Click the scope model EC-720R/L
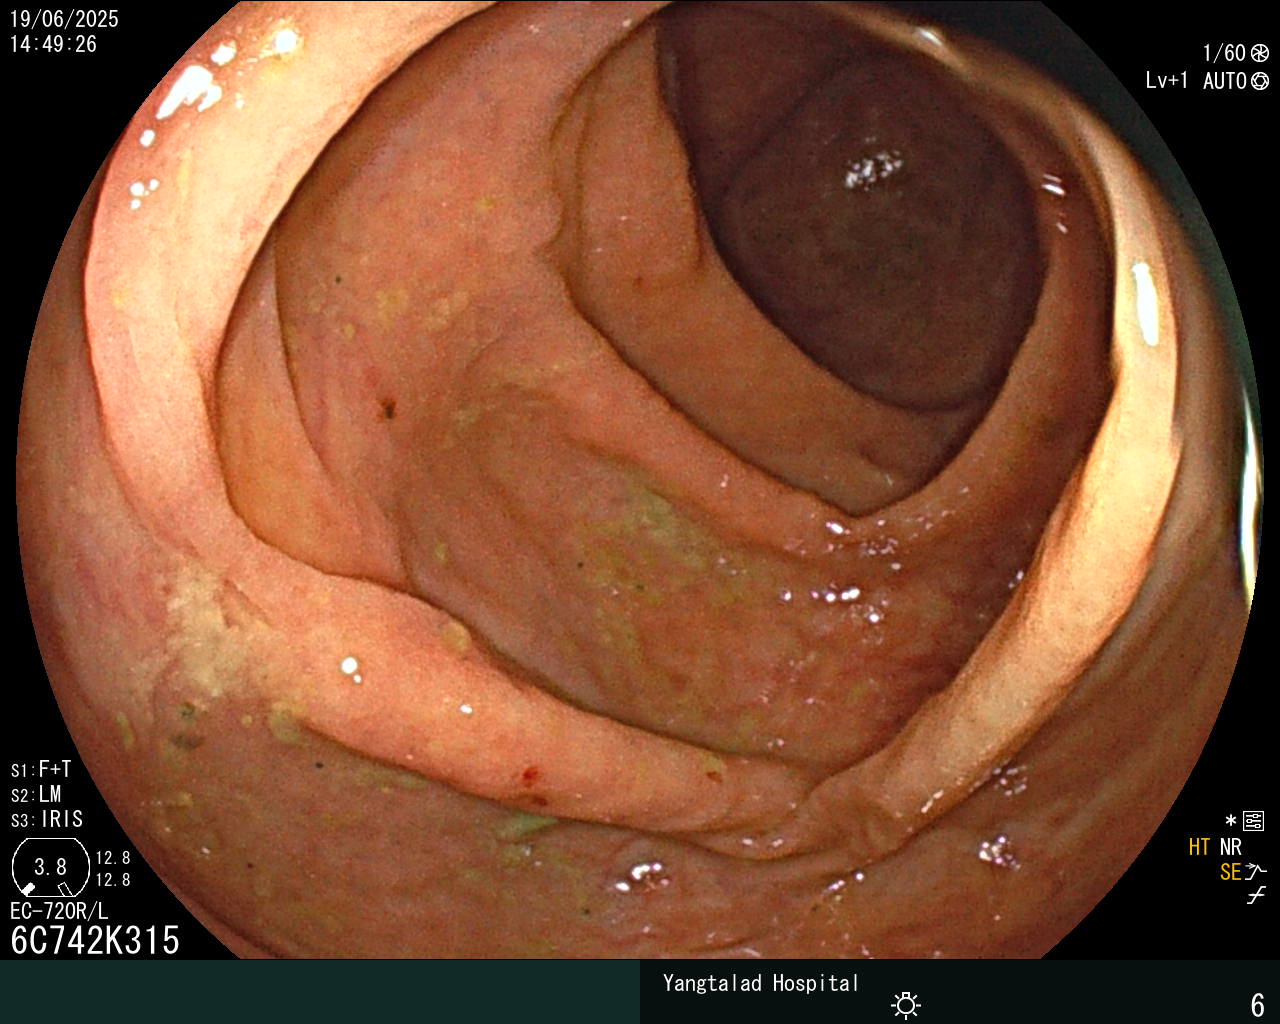Viewport: 1280px width, 1024px height. pyautogui.click(x=59, y=911)
